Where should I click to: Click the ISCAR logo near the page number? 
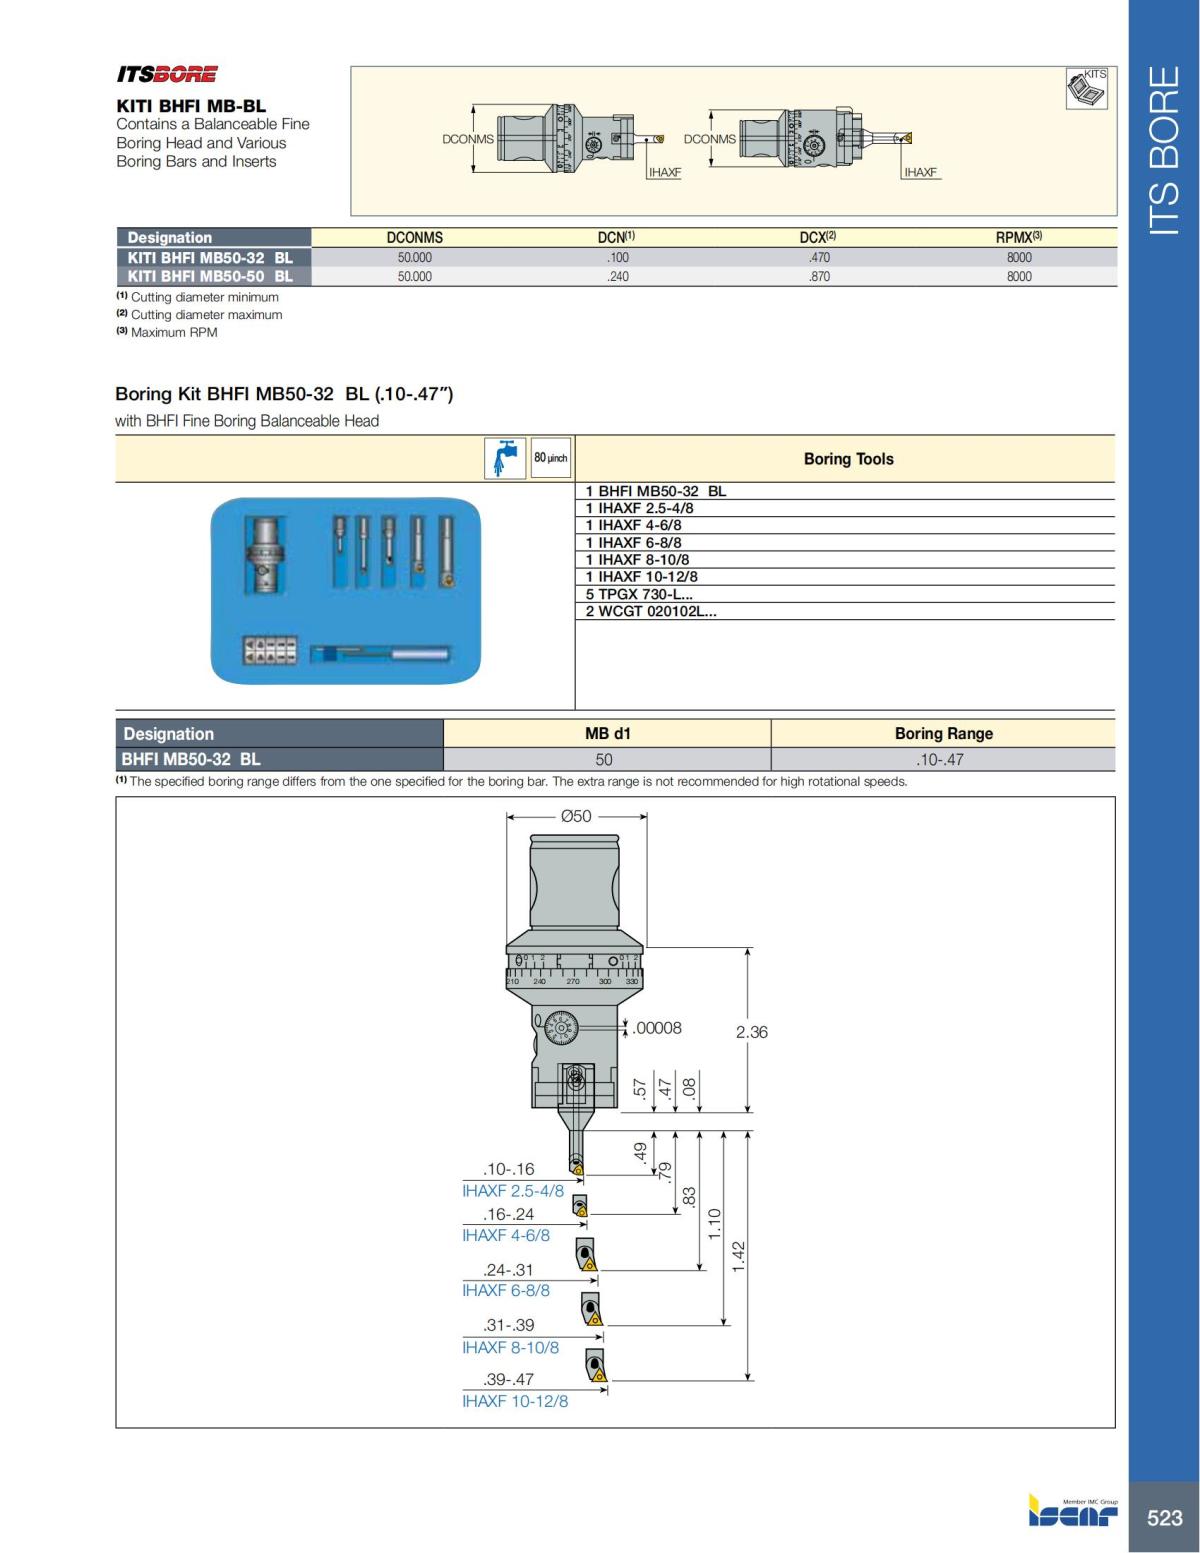click(1073, 1512)
